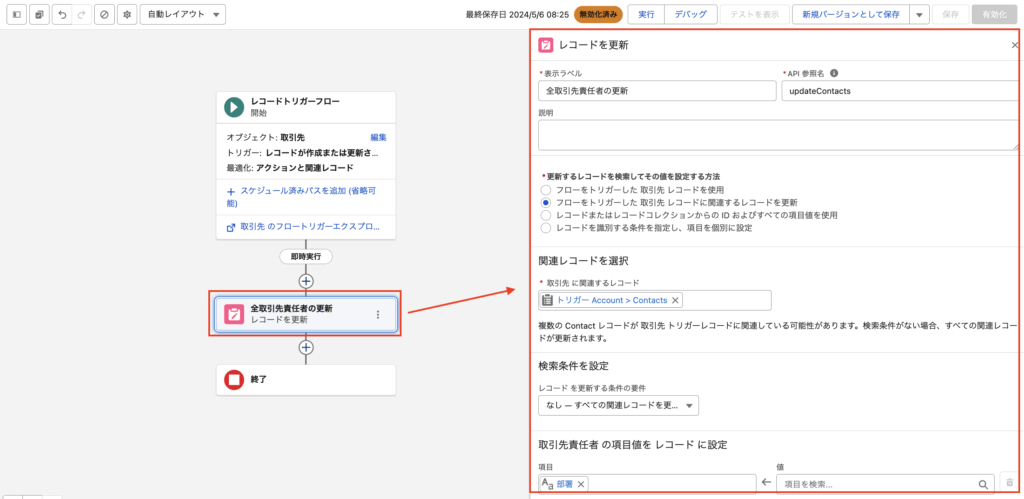Select radio レコードを識別する条件を指定し、項目を個別に設定

[x=545, y=227]
